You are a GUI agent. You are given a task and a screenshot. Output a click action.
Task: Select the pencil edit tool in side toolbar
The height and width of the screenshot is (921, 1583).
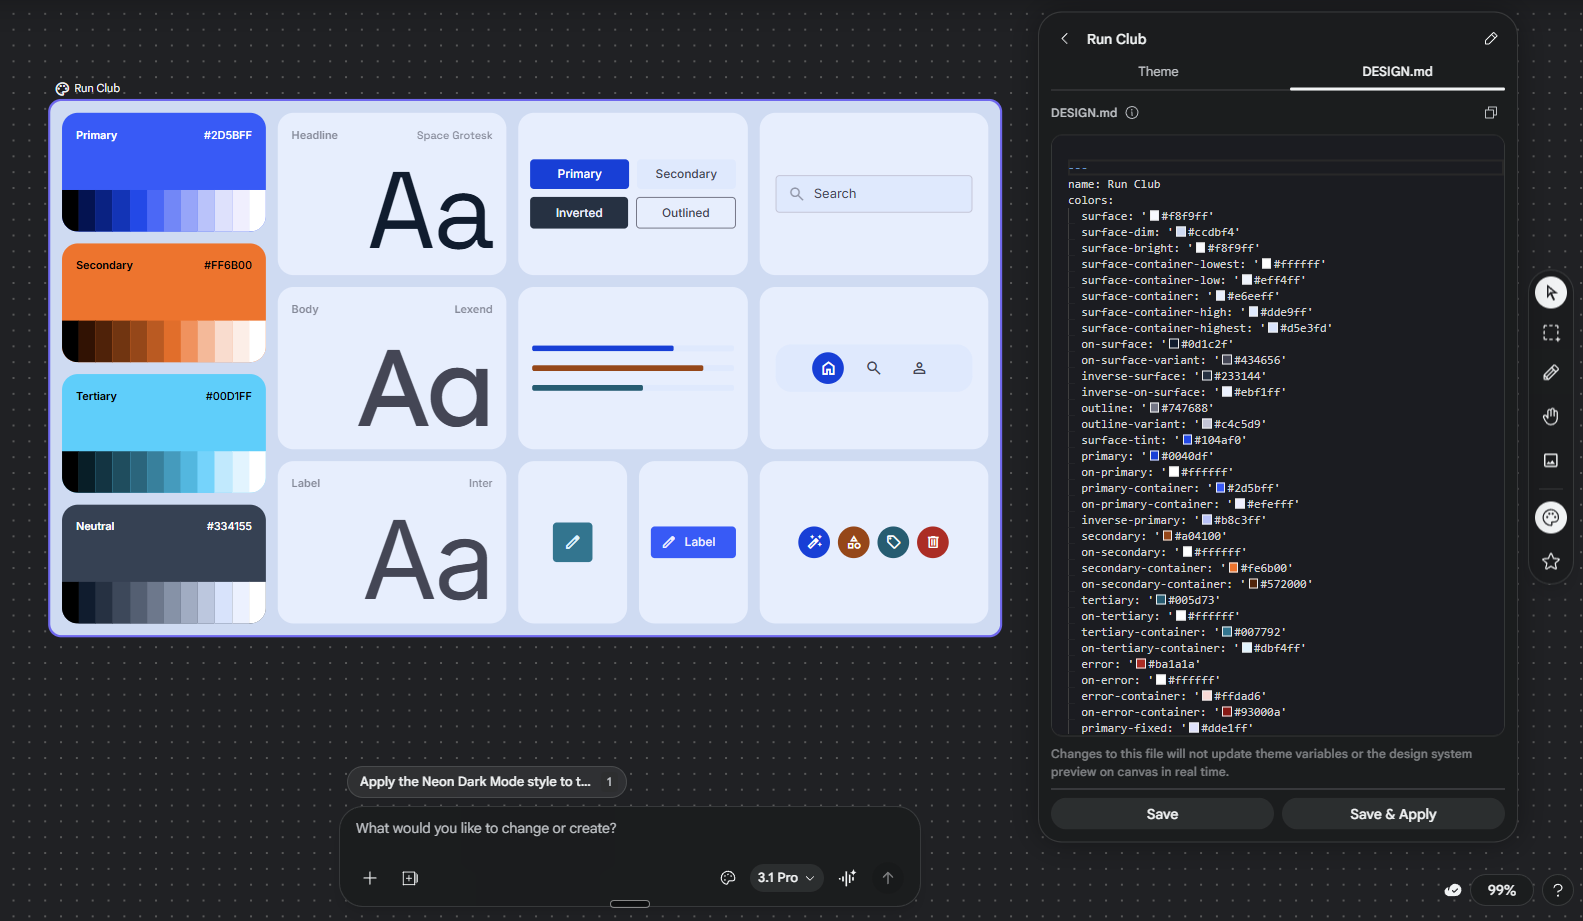[1551, 373]
